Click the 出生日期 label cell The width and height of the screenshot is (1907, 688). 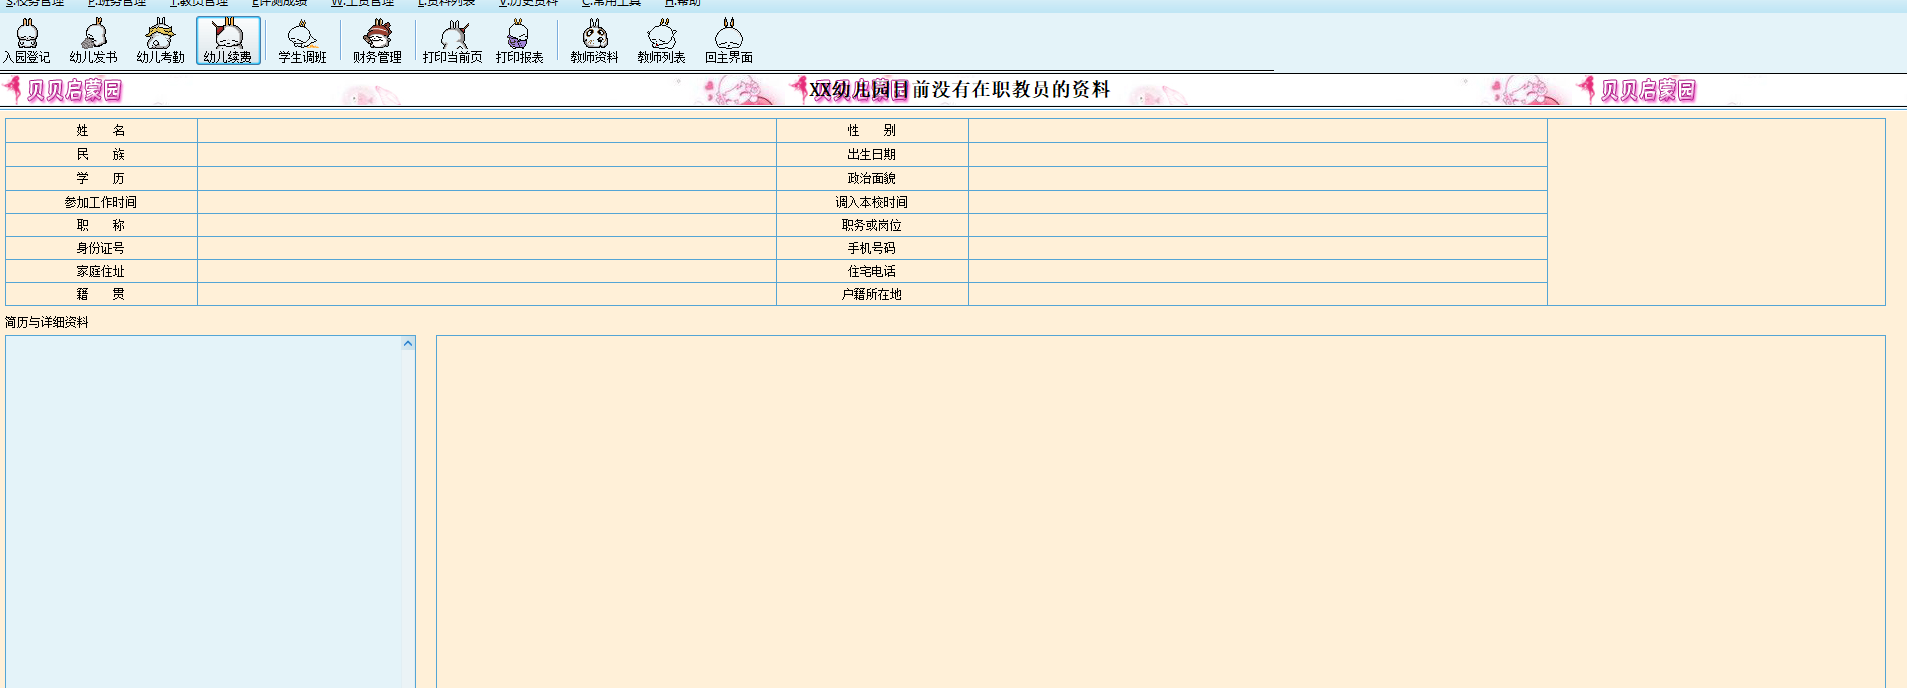pos(872,154)
